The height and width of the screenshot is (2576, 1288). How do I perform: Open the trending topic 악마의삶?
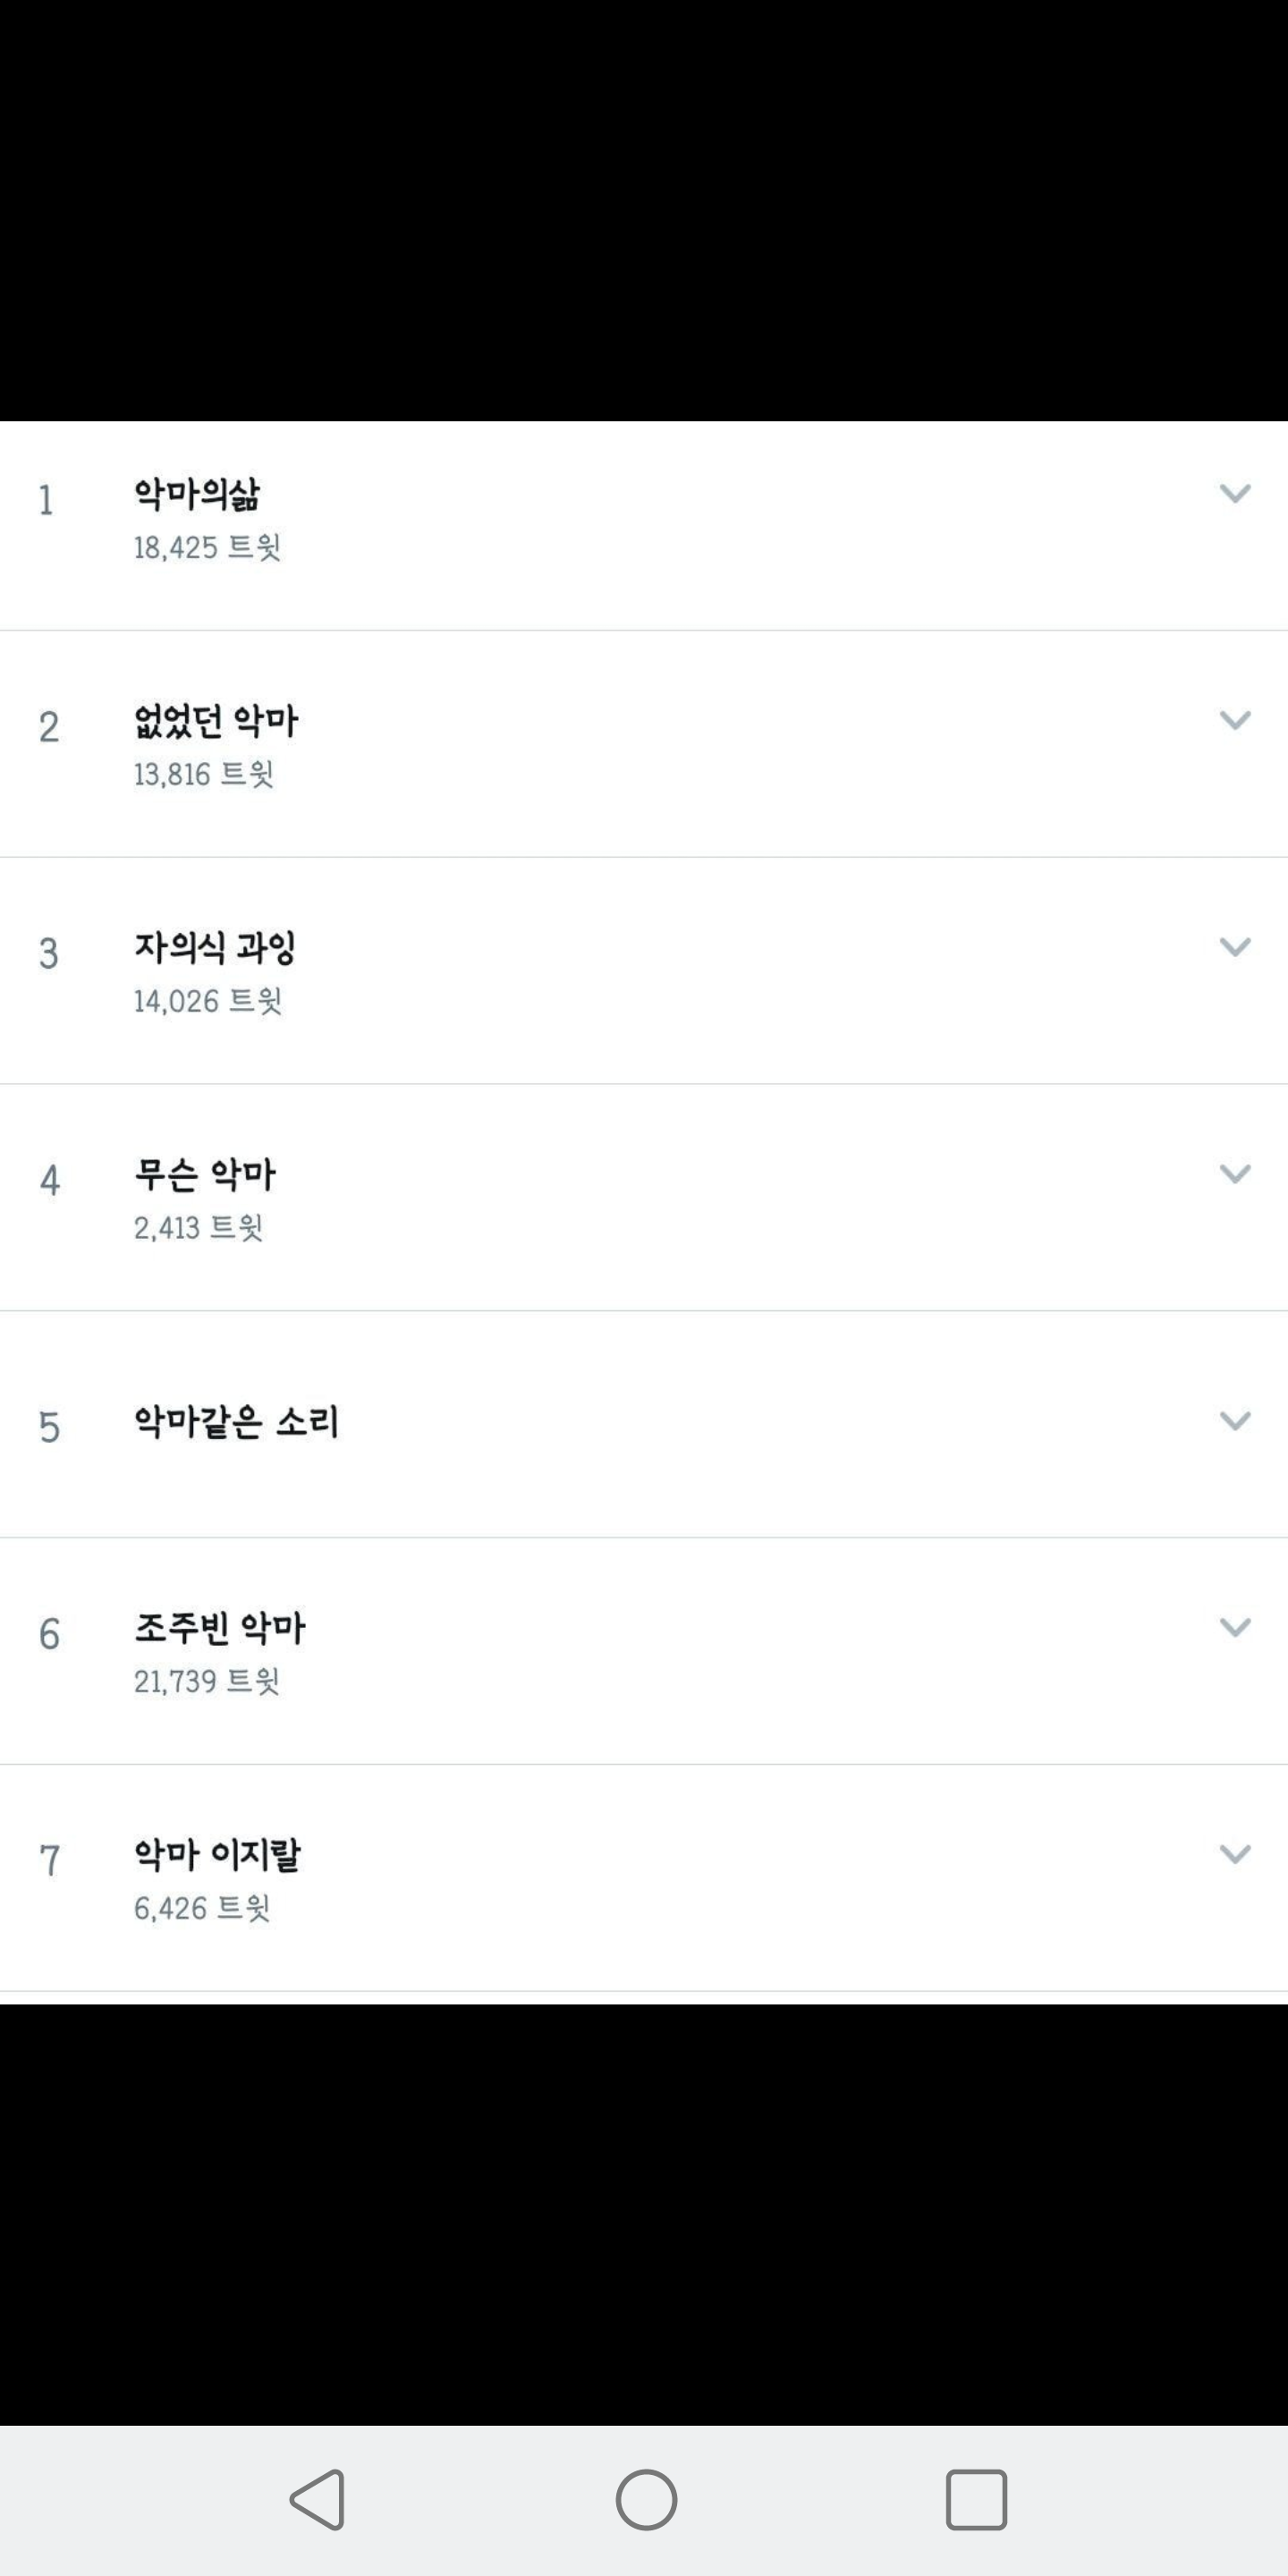(x=197, y=494)
